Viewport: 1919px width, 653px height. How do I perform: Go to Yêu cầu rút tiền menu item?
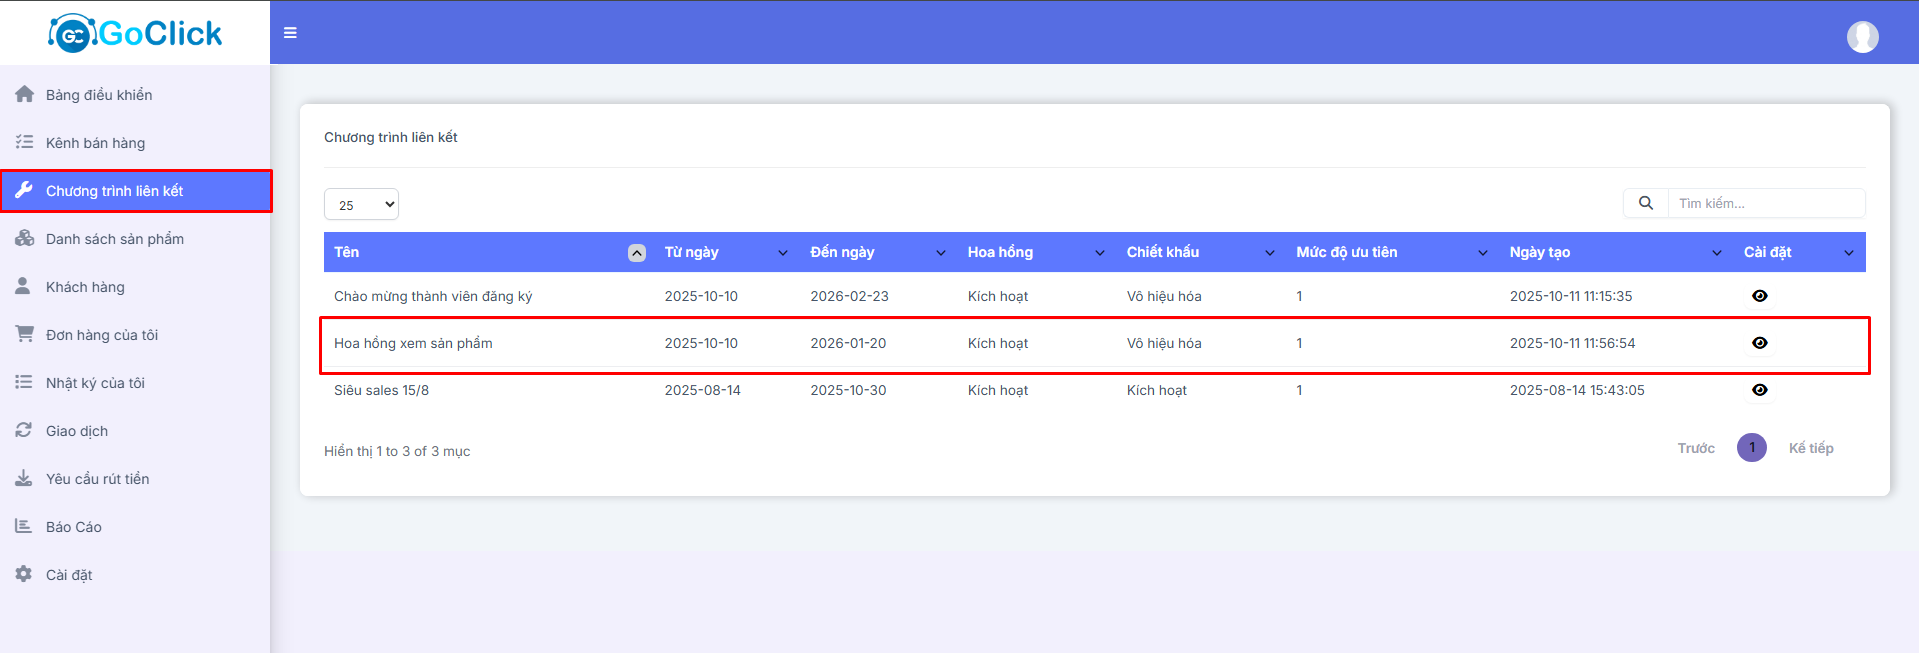click(97, 479)
